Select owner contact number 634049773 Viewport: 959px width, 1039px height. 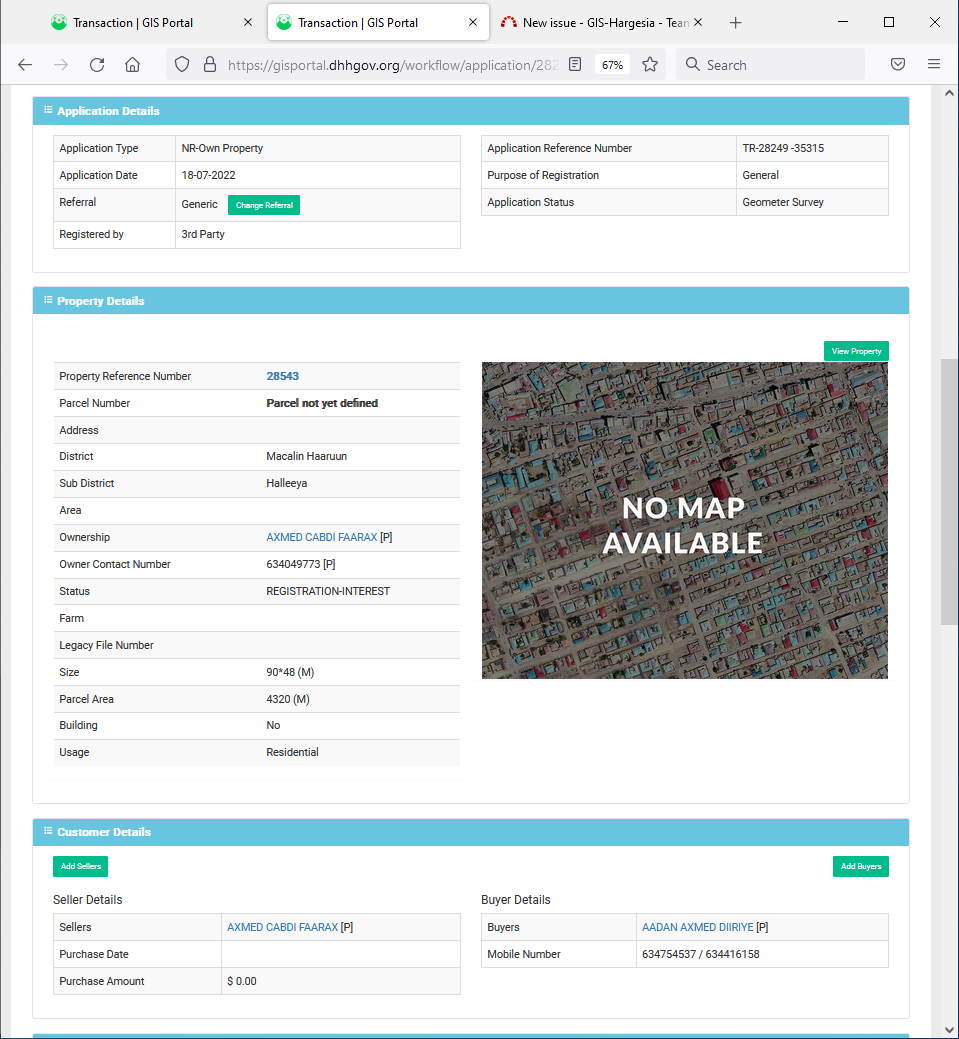294,564
